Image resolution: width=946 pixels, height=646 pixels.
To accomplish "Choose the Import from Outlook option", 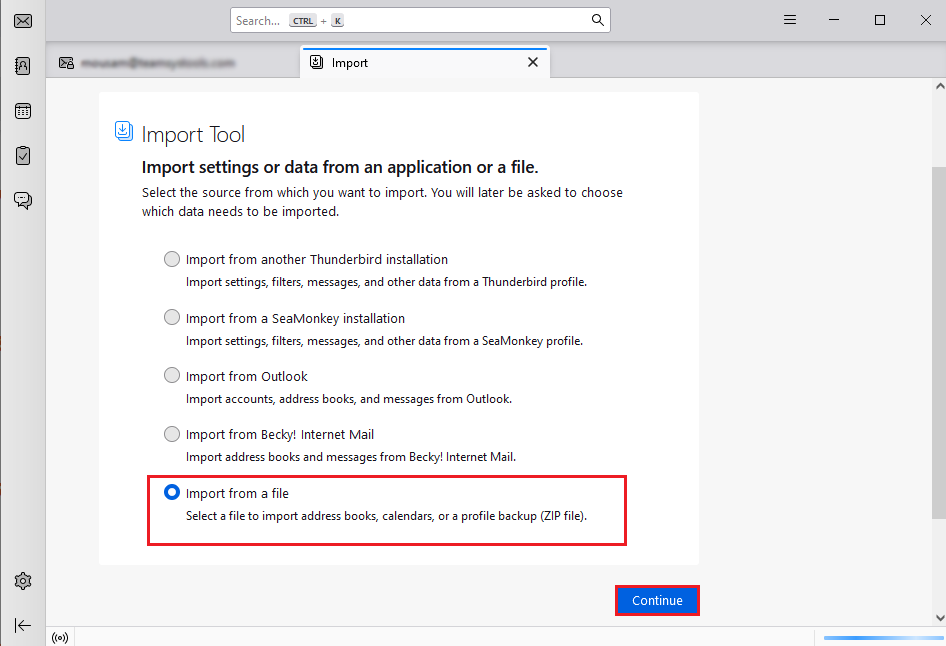I will (x=172, y=375).
